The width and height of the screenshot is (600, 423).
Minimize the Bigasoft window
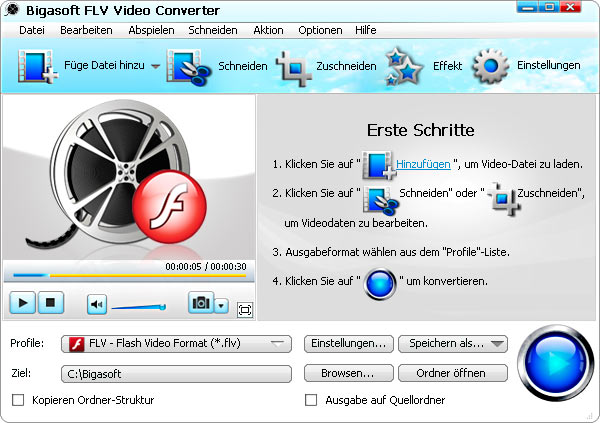point(527,7)
